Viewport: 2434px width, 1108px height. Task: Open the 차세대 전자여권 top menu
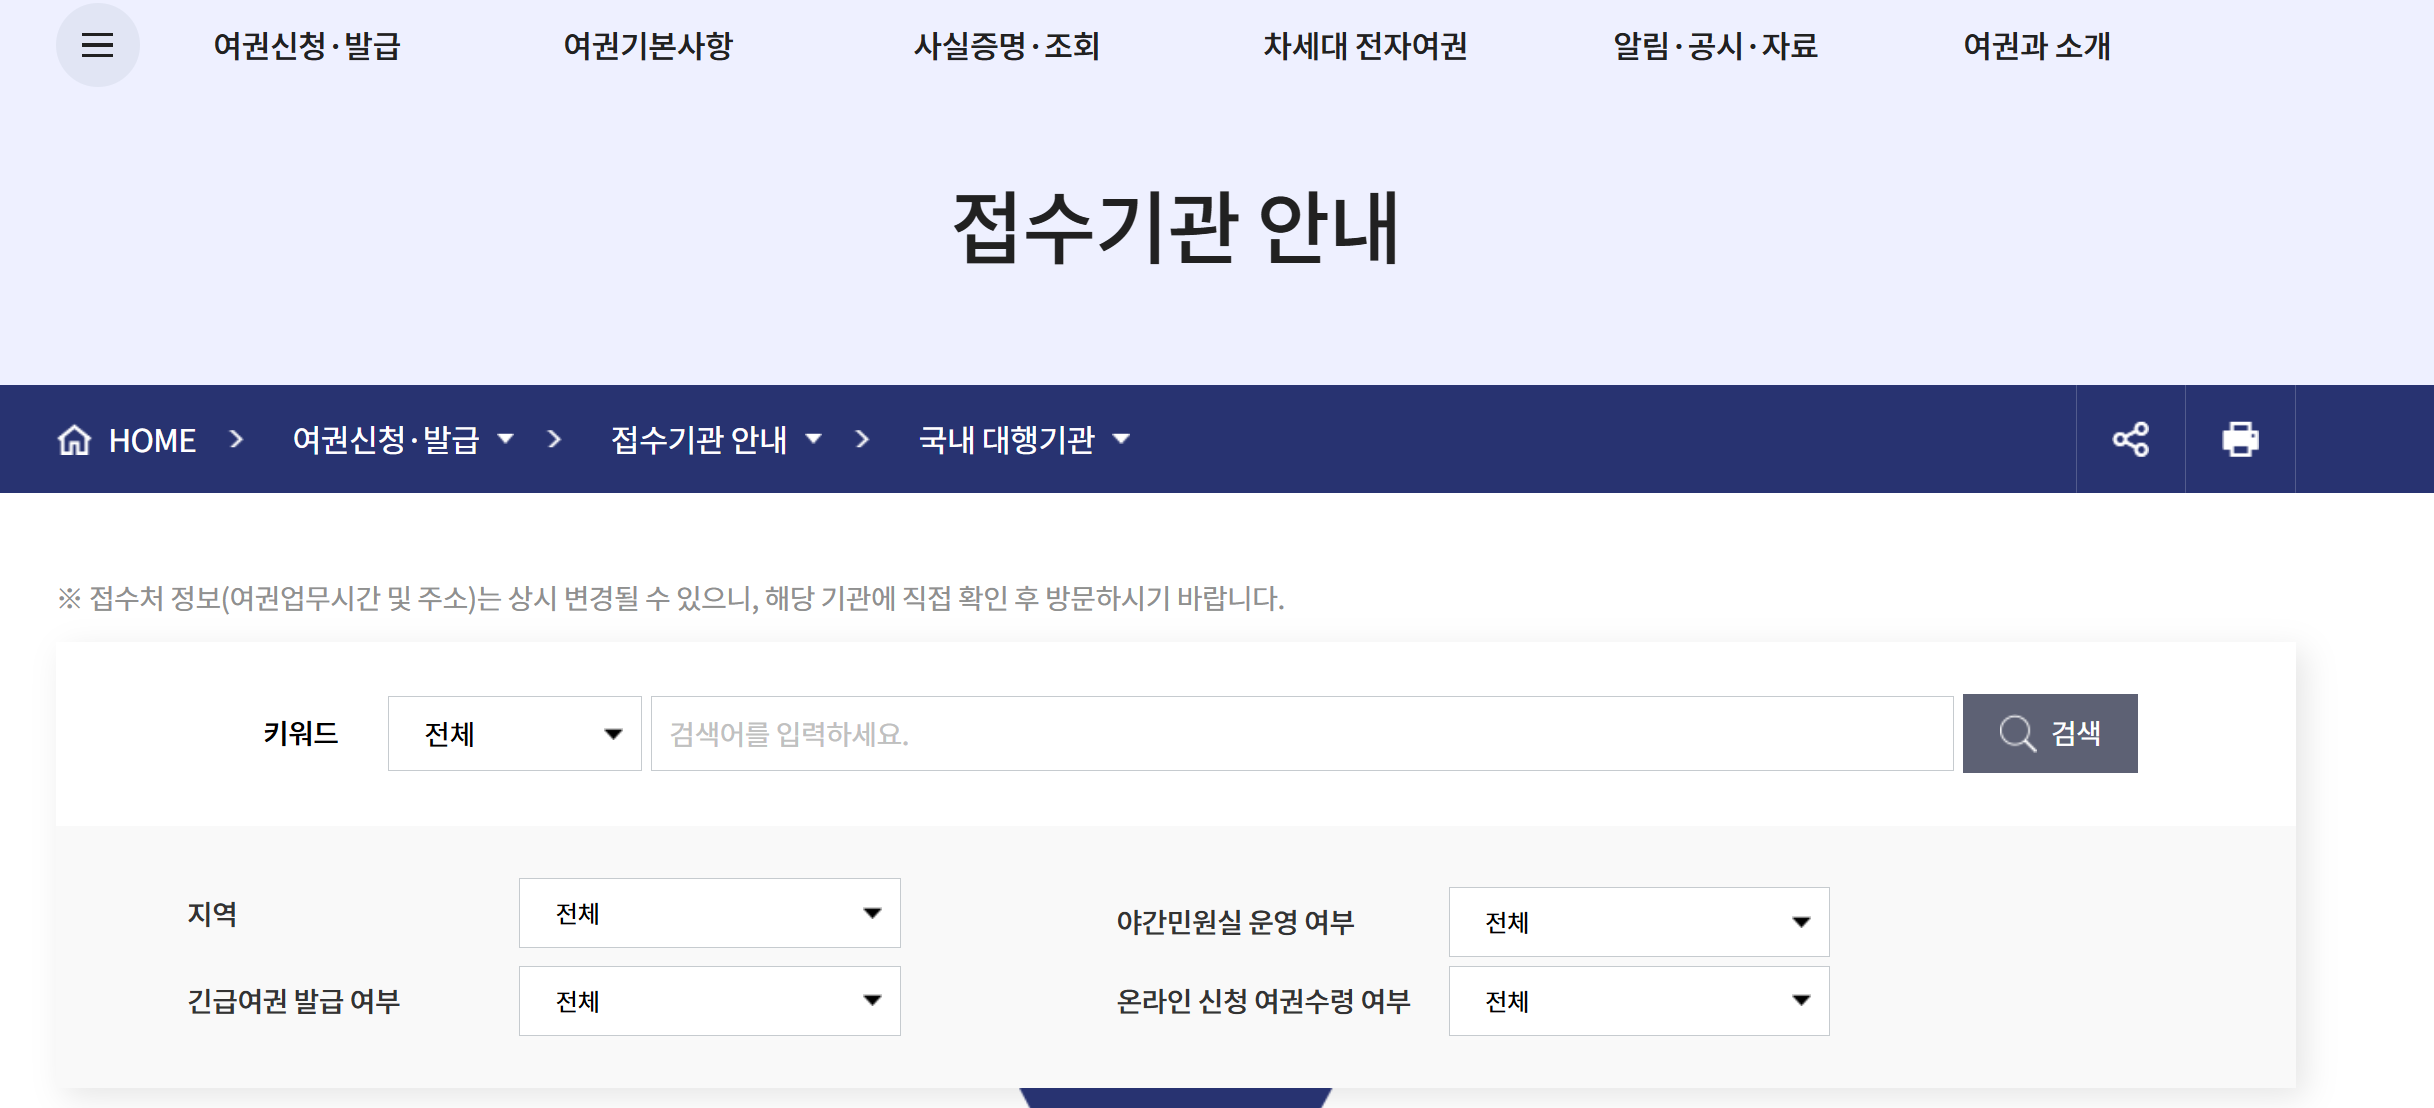(x=1365, y=46)
